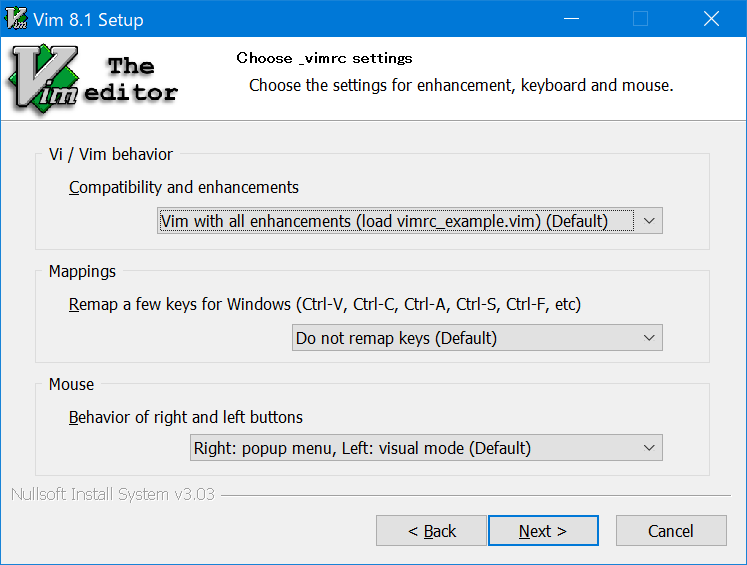Open the mouse button behavior dropdown

[x=426, y=448]
